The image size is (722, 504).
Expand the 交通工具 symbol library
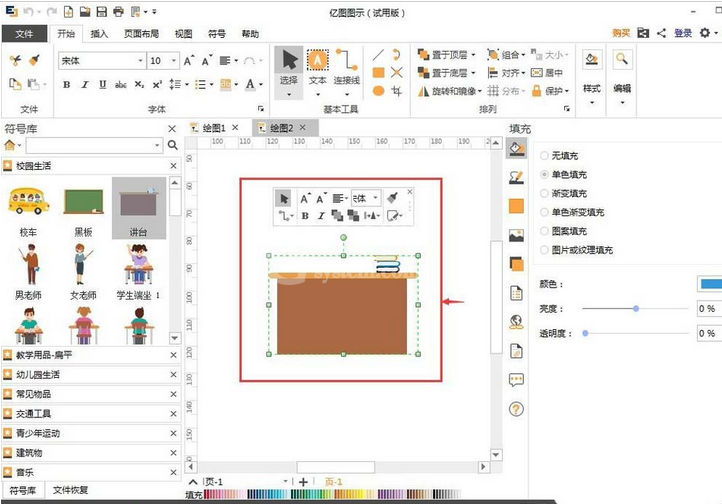pyautogui.click(x=90, y=414)
